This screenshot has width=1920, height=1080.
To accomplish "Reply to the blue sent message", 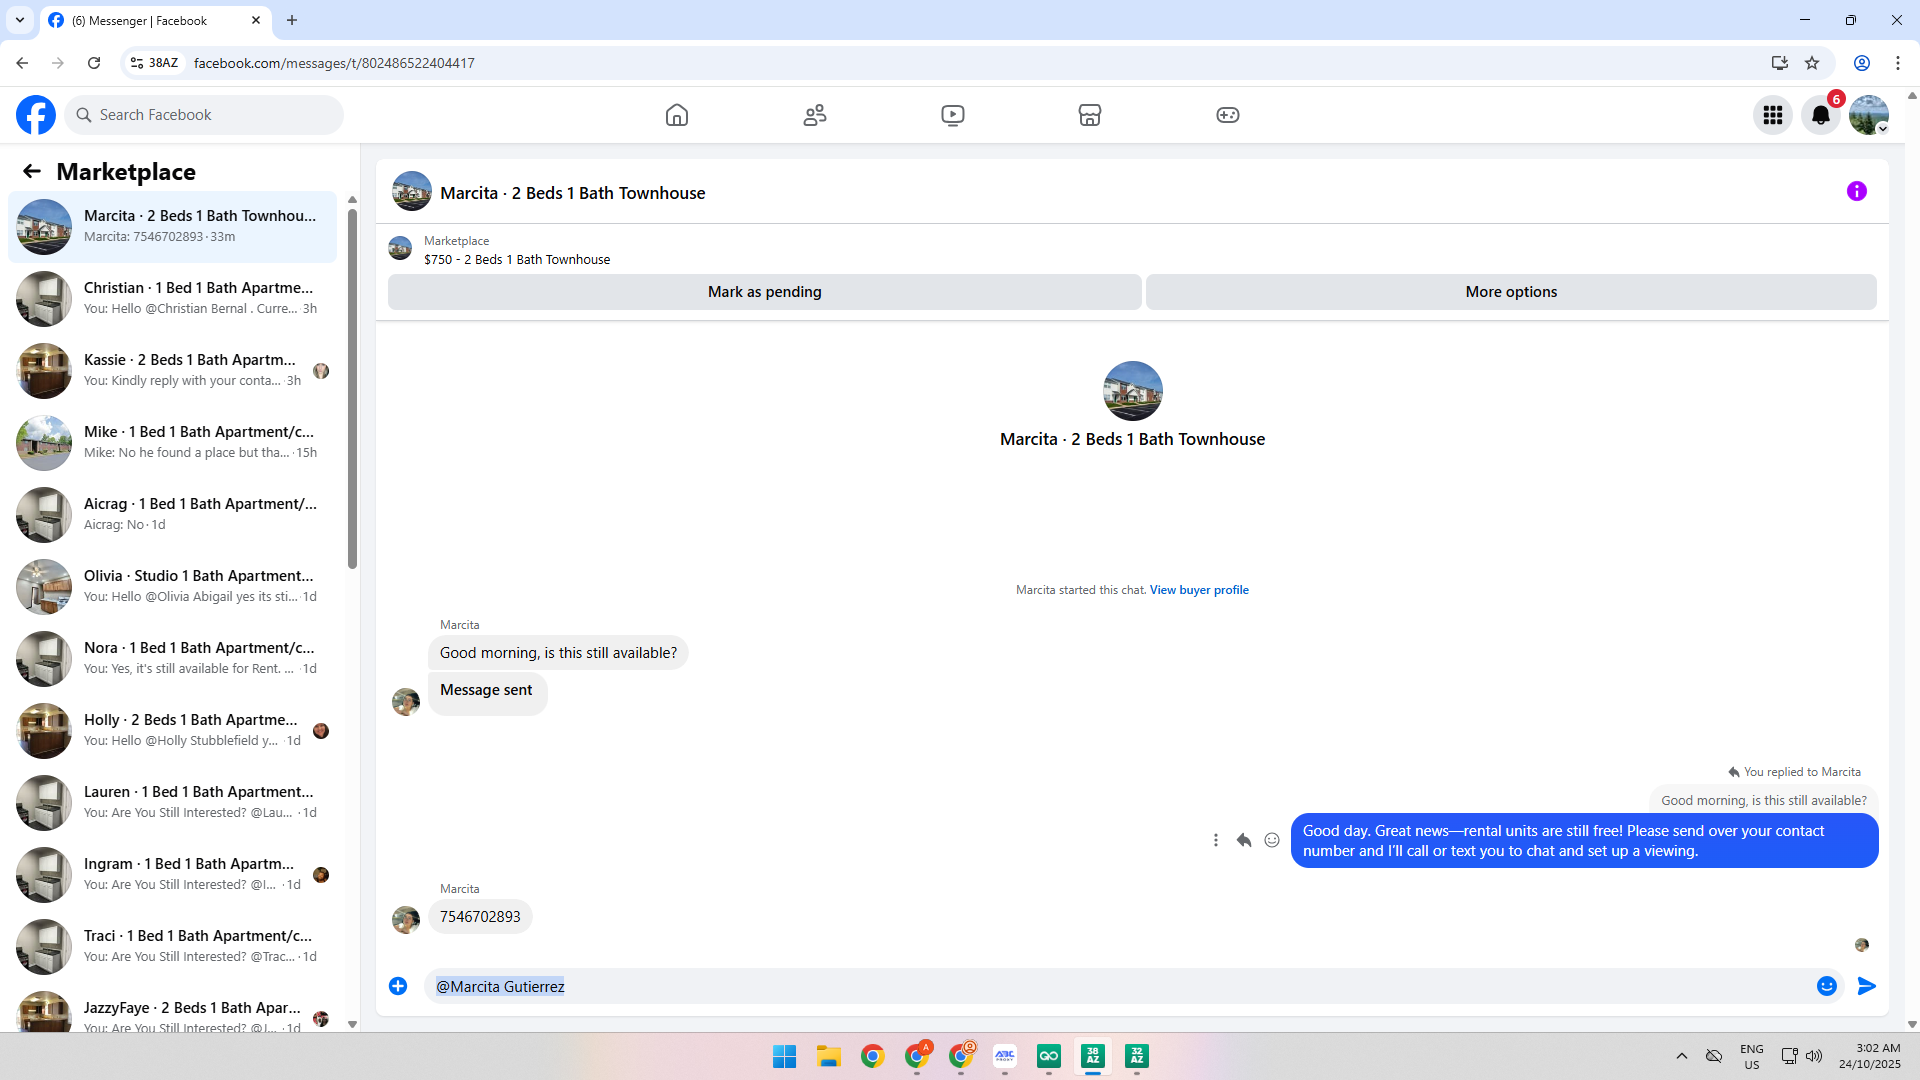I will coord(1244,840).
